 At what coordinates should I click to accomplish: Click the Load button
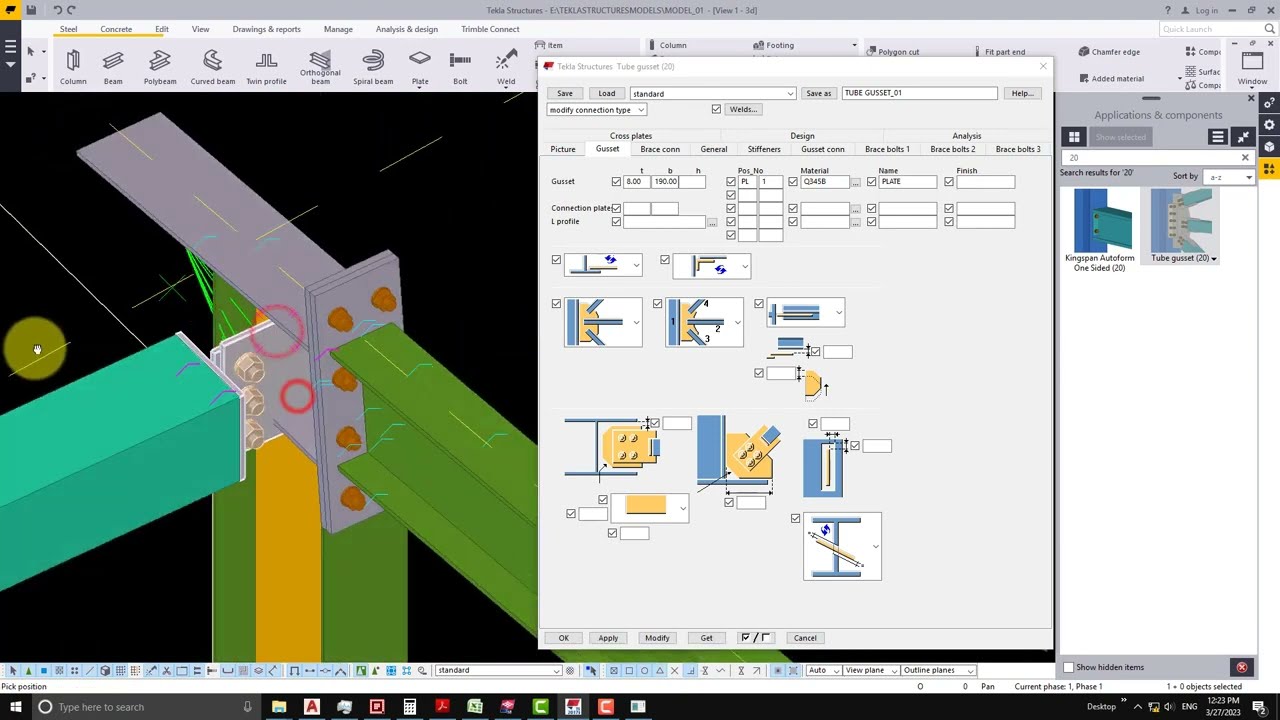607,94
